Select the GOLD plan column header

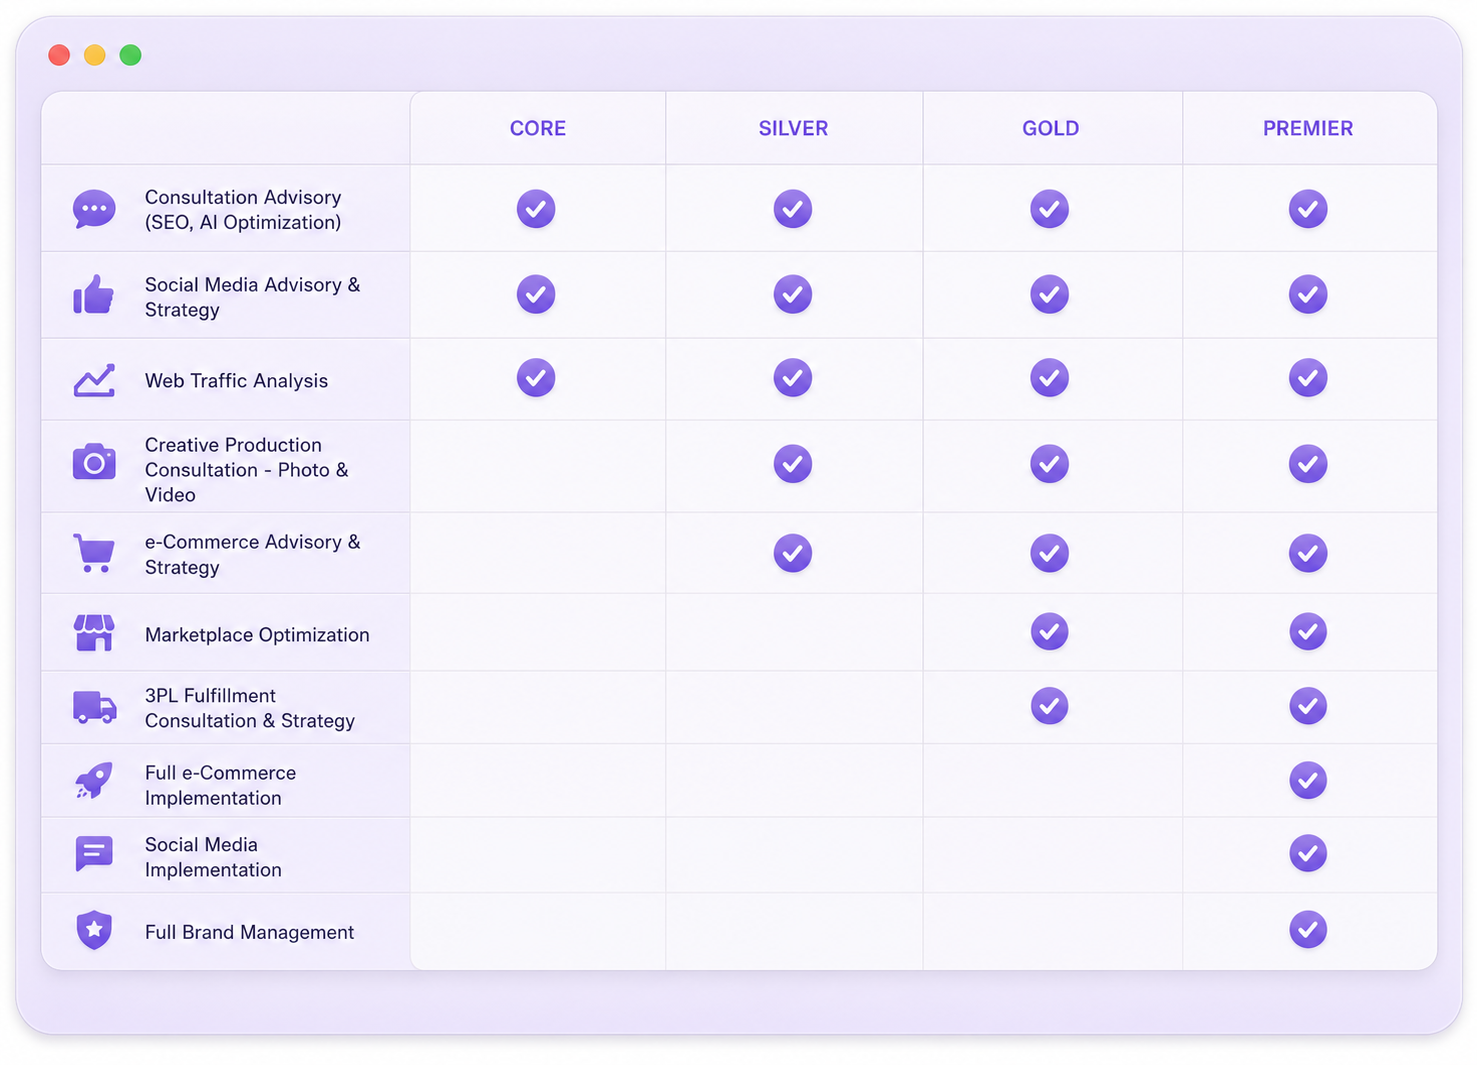(1051, 128)
